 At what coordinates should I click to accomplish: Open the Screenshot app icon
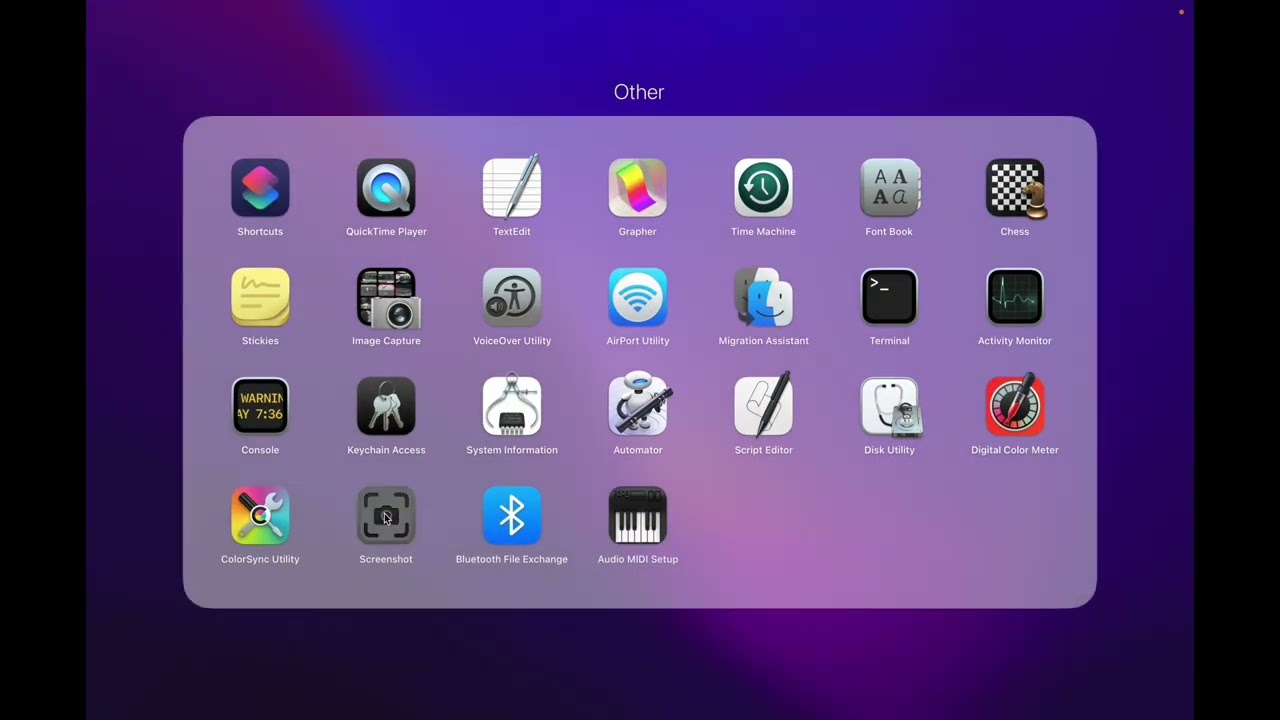tap(386, 515)
